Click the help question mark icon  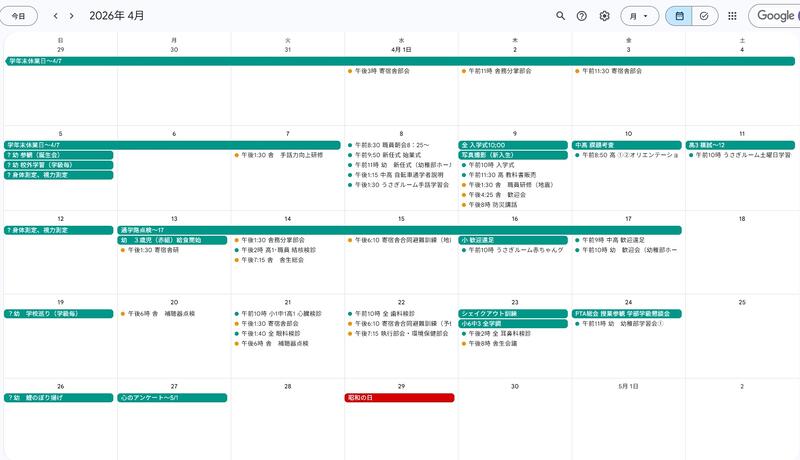582,16
